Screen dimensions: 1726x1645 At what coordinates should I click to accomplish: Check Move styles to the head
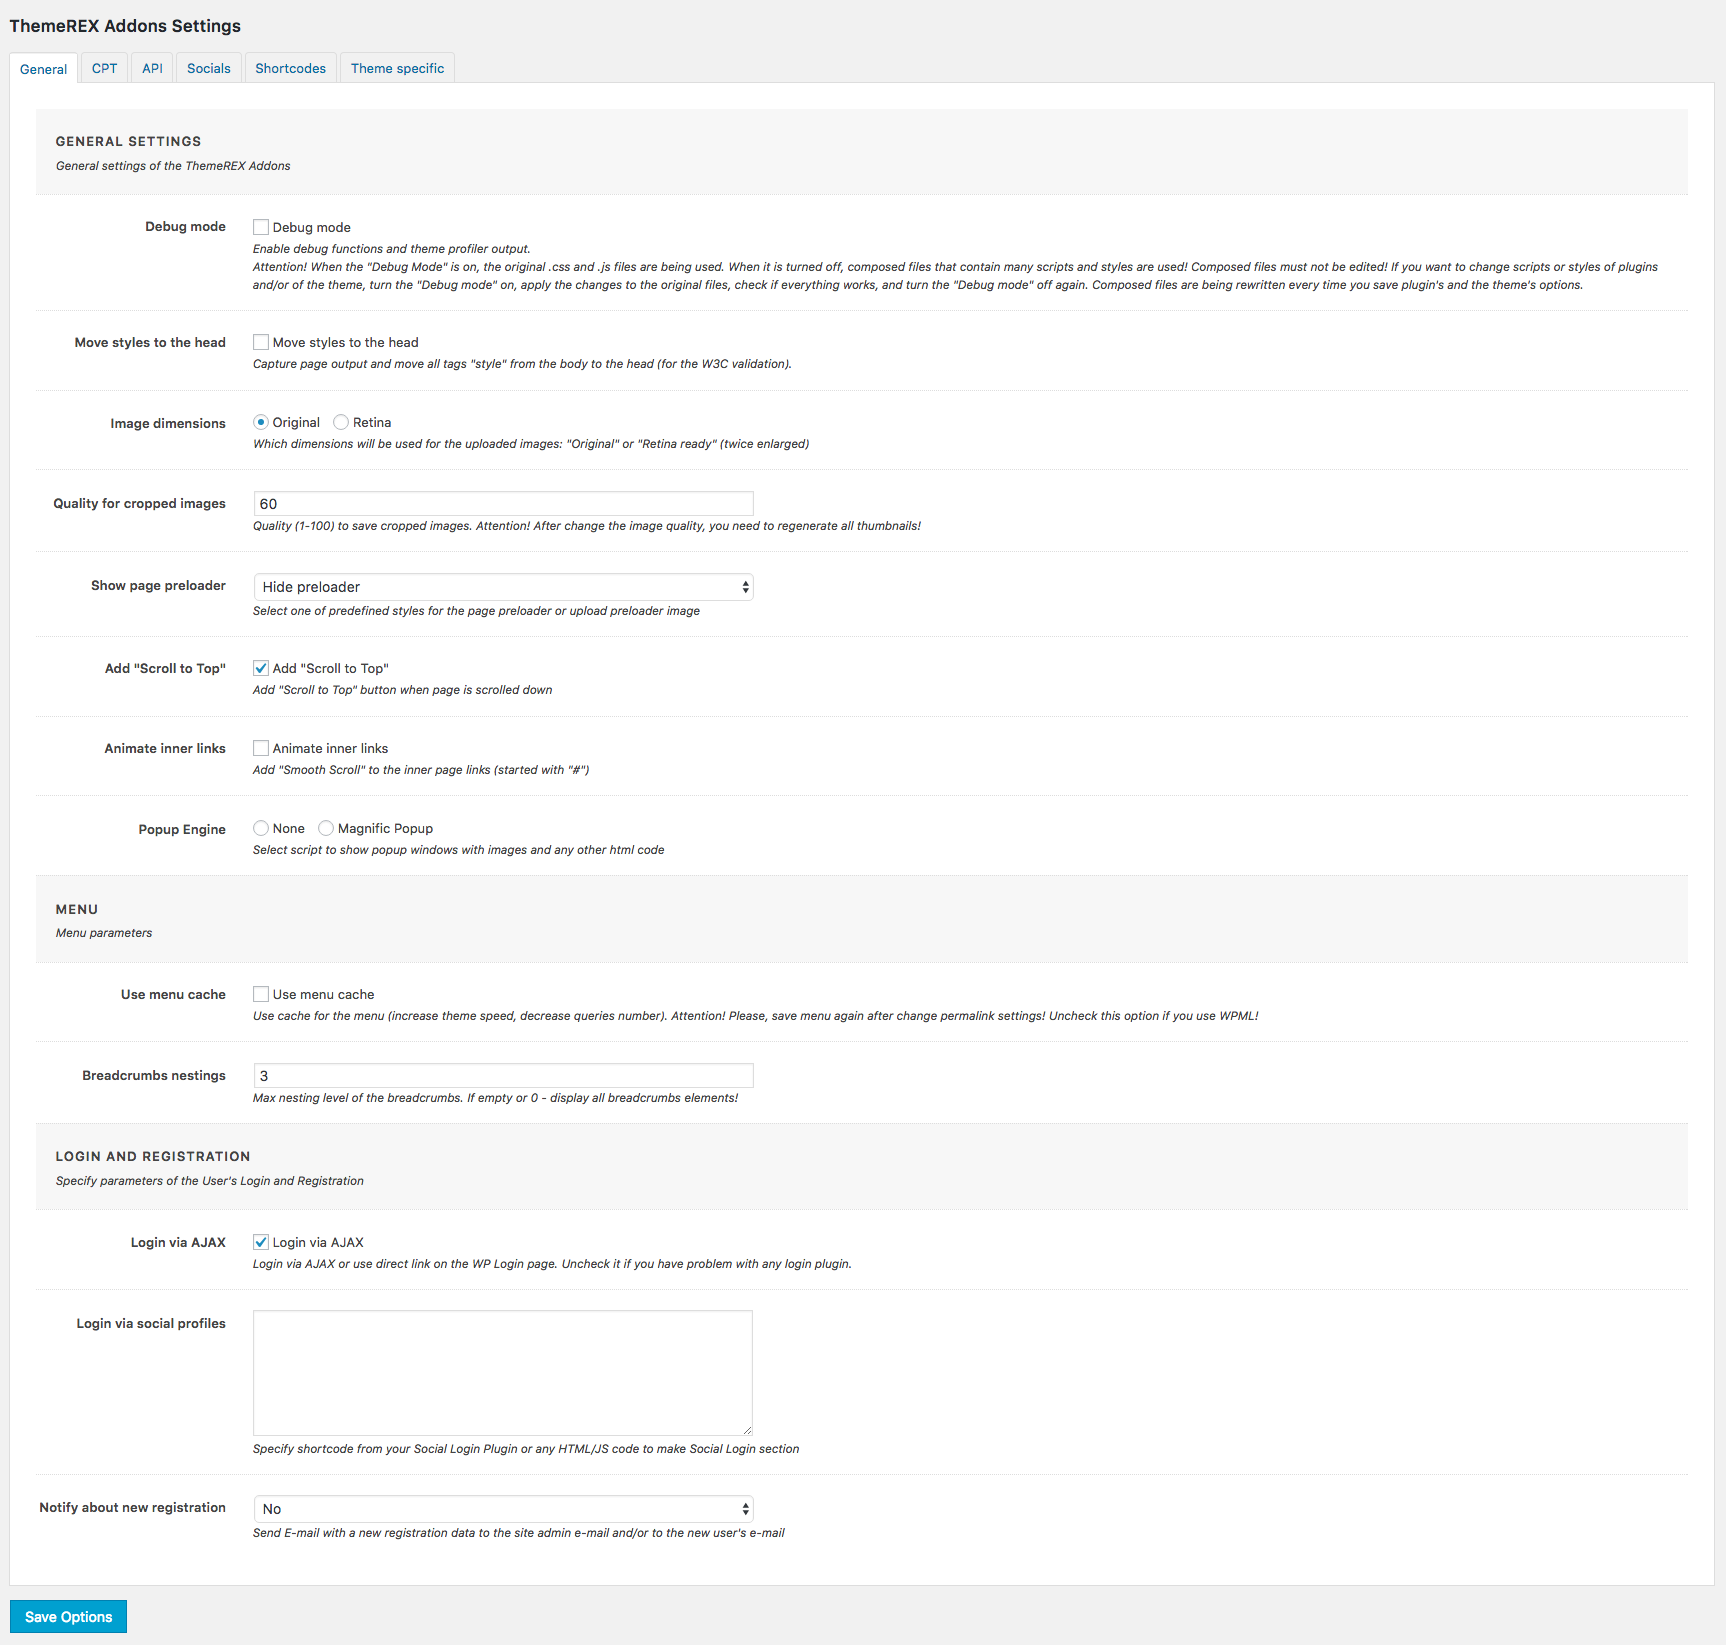[261, 342]
